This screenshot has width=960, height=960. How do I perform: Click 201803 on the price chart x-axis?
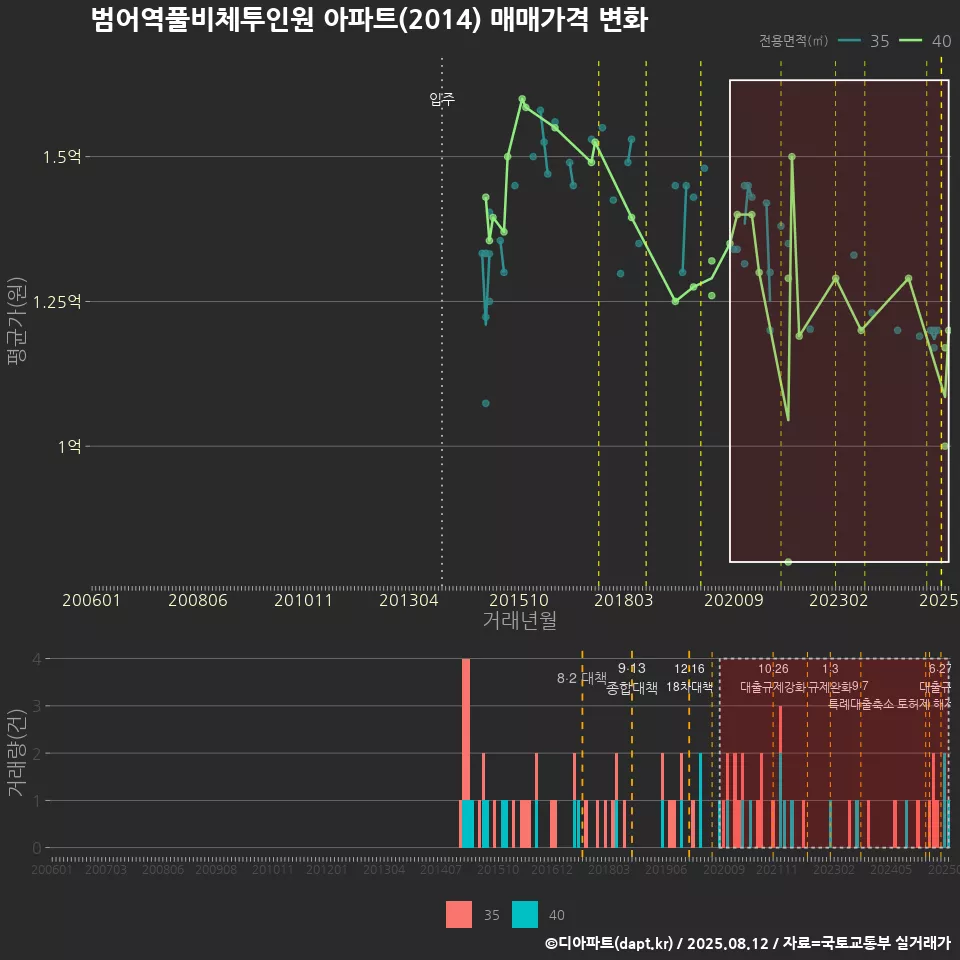[x=624, y=600]
